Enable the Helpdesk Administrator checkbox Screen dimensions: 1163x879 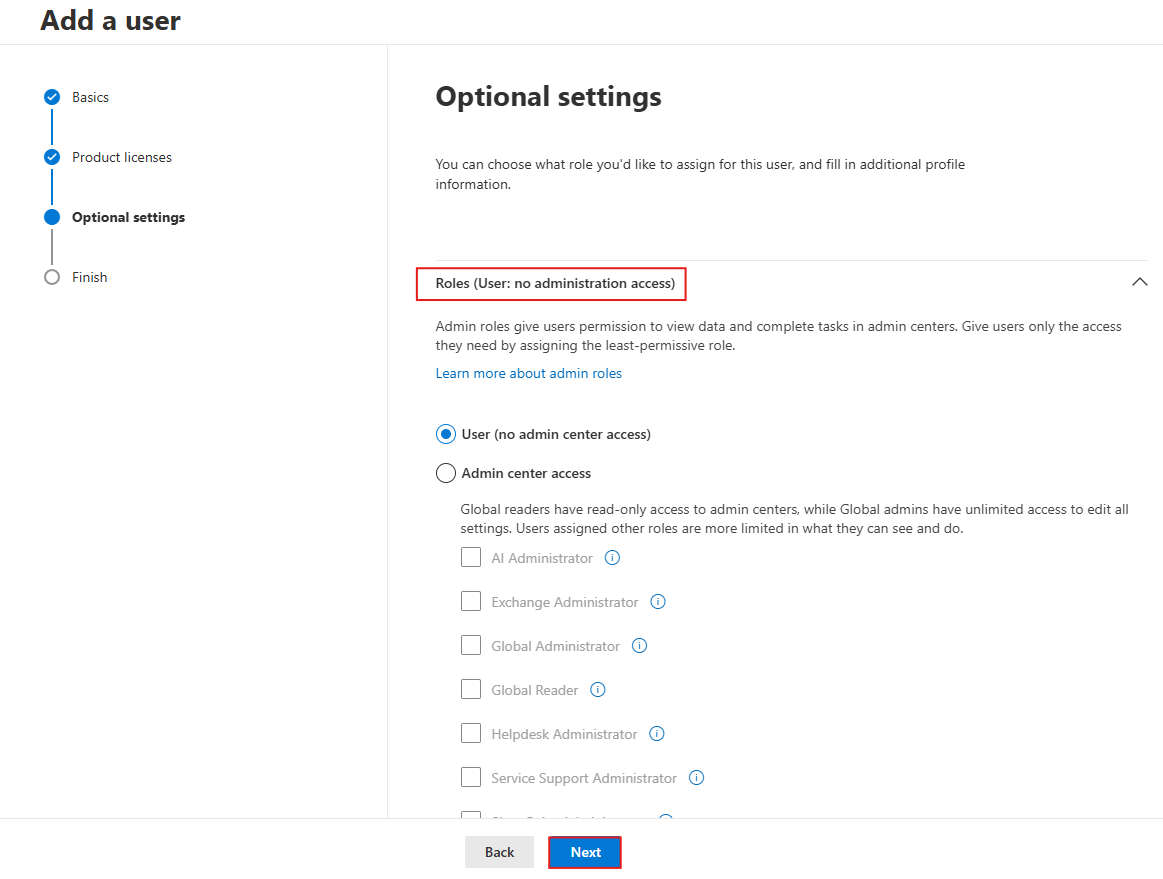(471, 734)
